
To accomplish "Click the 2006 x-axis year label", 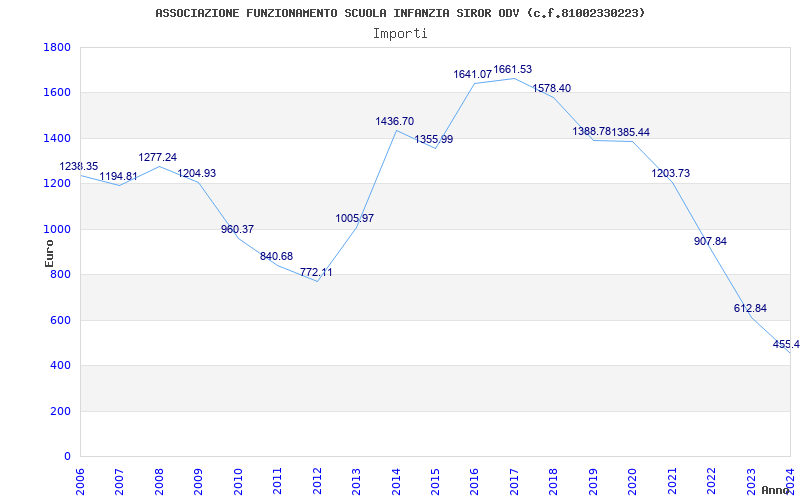I will 80,482.
